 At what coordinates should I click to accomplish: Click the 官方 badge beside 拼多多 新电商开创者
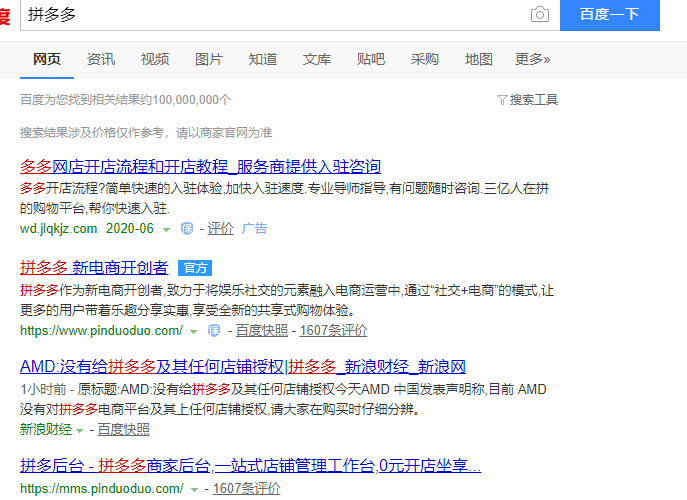click(195, 268)
